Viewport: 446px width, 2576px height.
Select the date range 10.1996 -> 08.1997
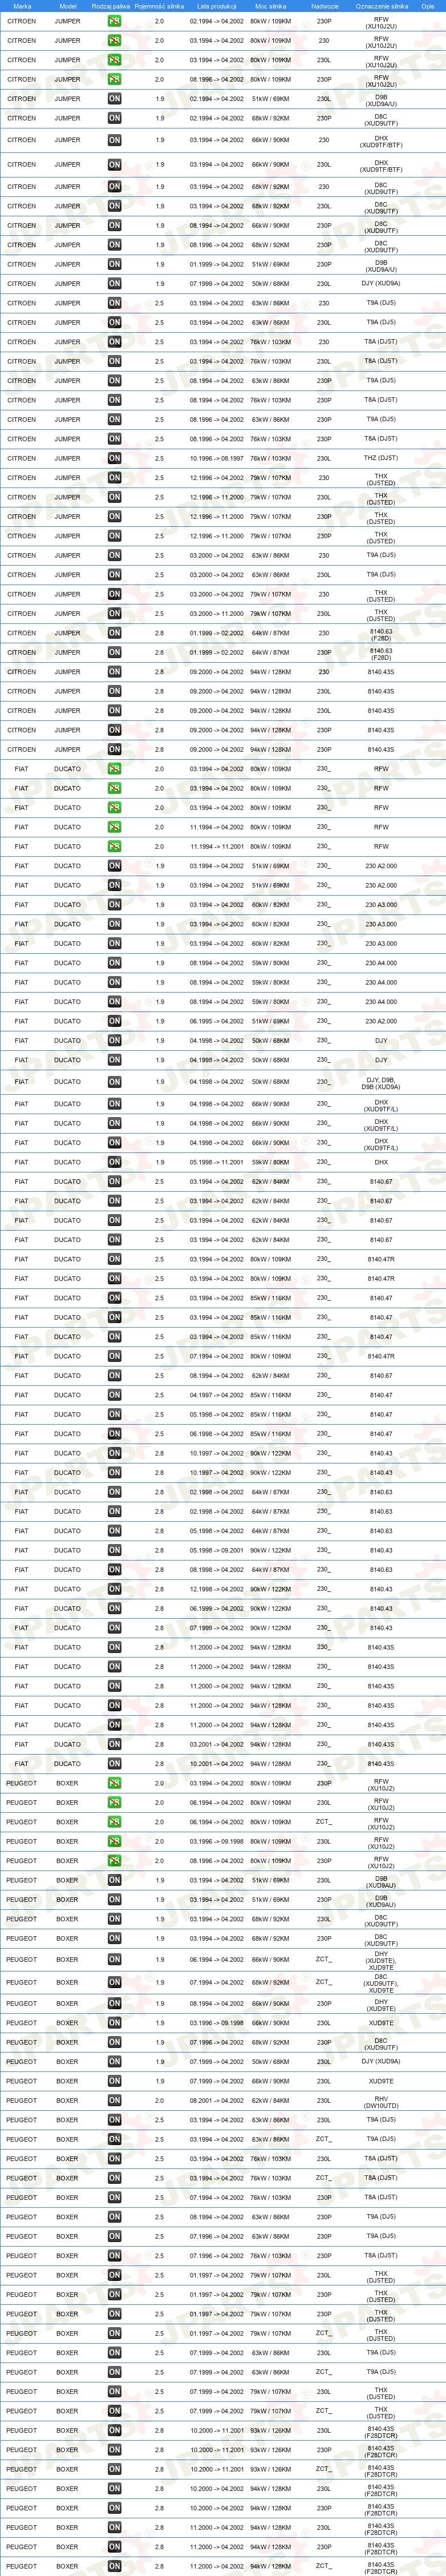217,459
